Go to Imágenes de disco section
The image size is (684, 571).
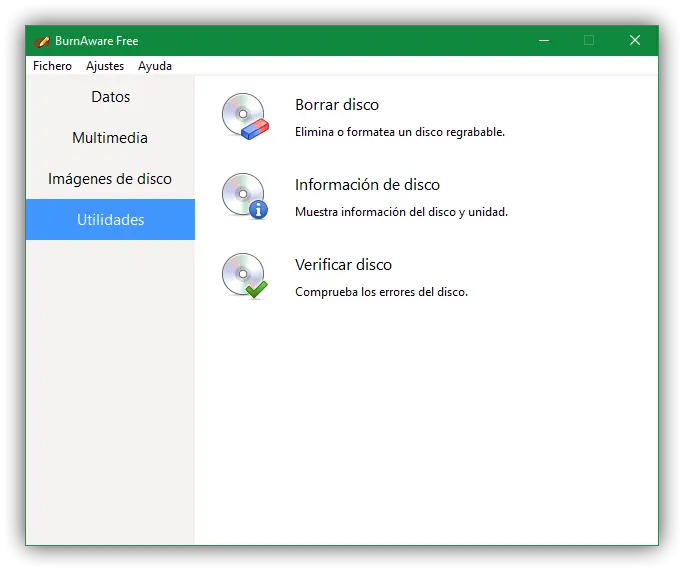click(110, 179)
